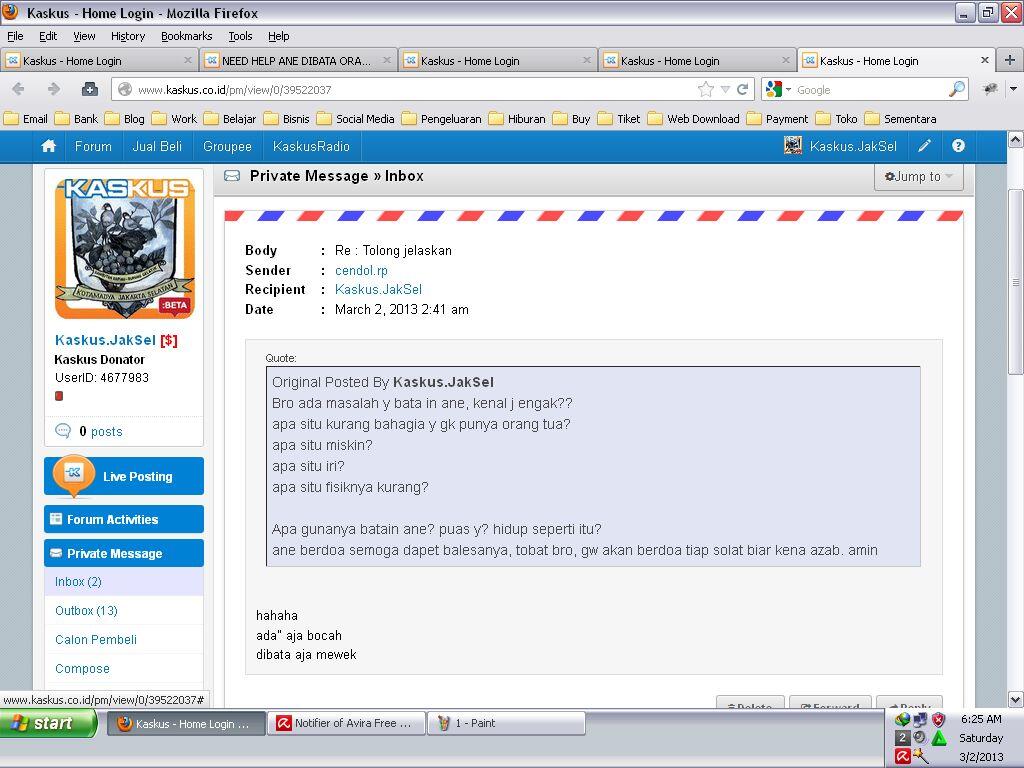Click the green triangle tray icon
Screen dimensions: 1024x768
tap(939, 738)
